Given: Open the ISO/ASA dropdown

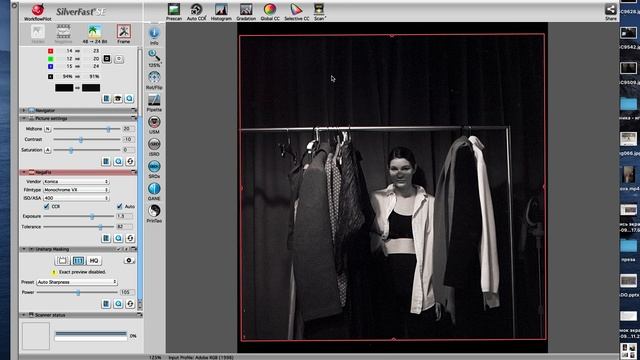Looking at the screenshot, I should tap(76, 198).
